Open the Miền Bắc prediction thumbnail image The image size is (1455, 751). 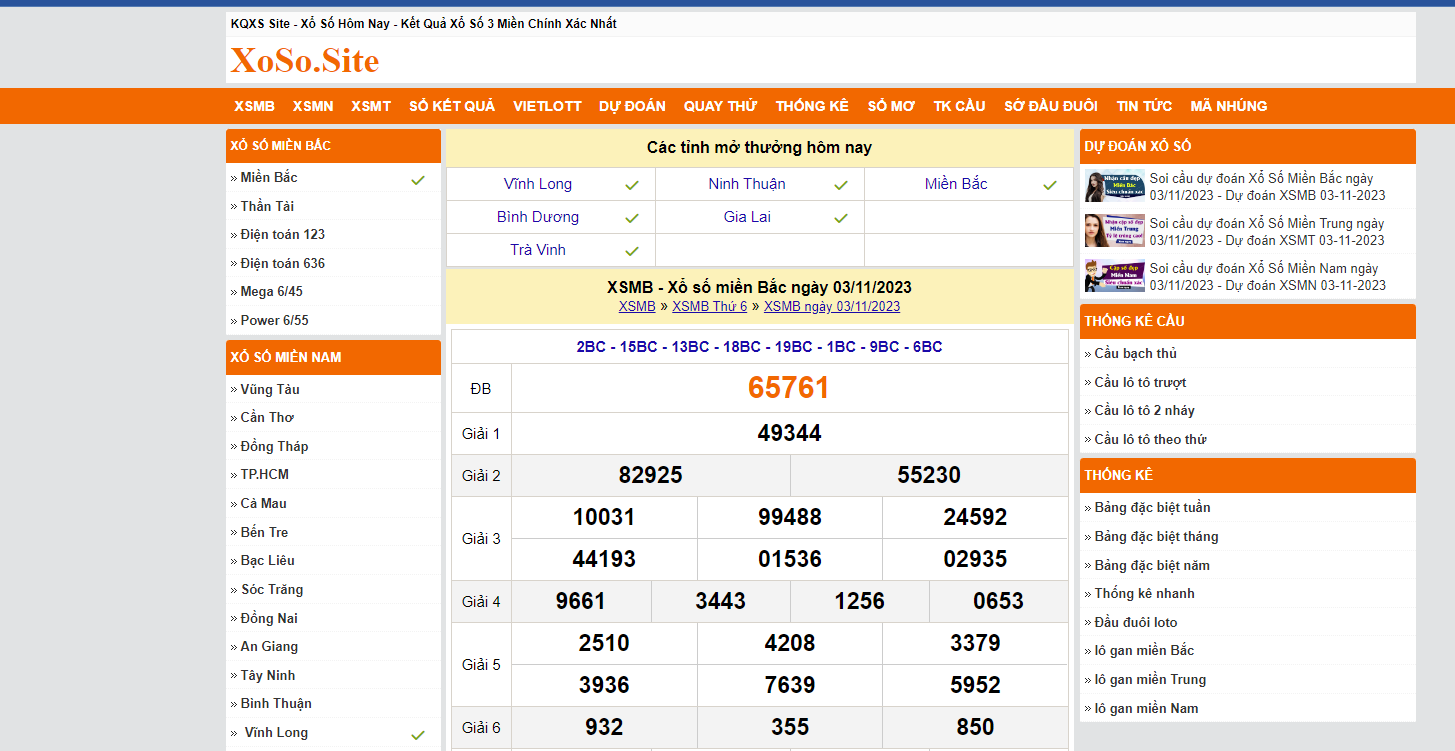click(x=1101, y=186)
